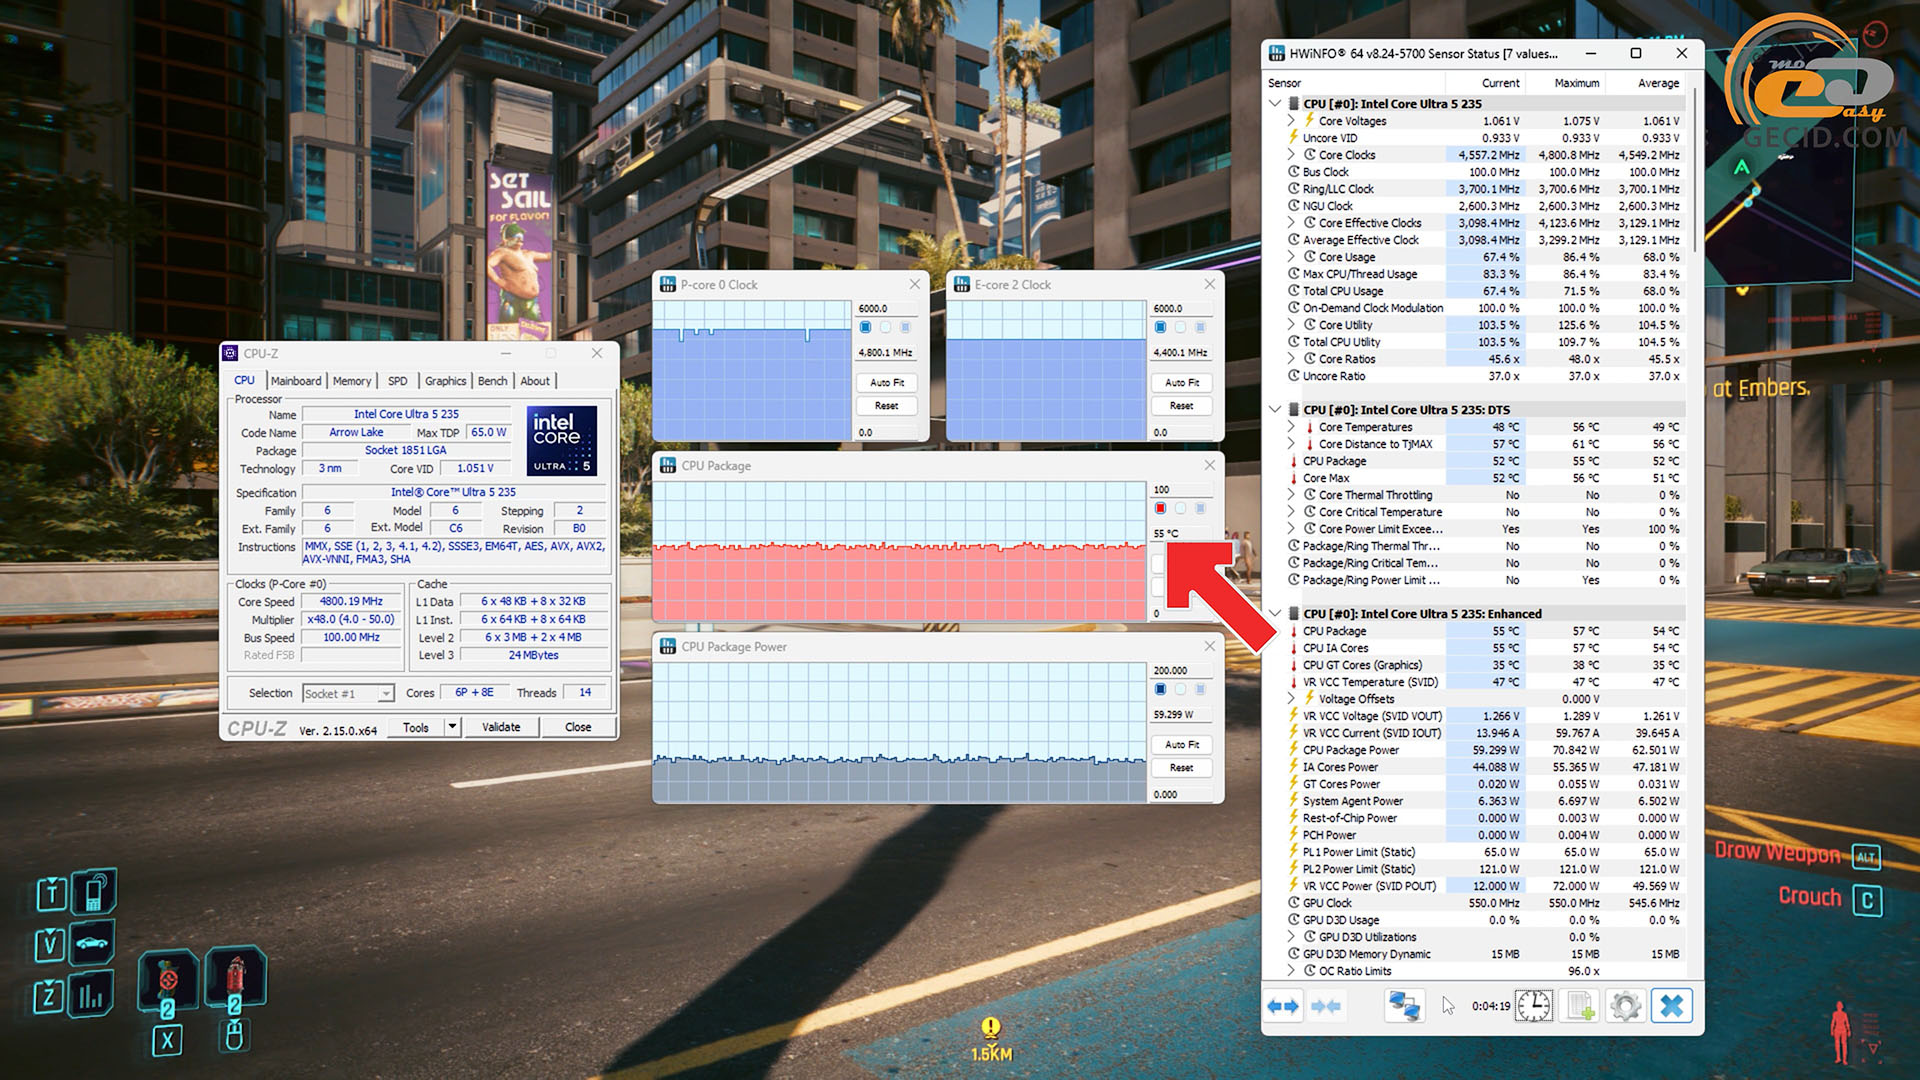
Task: Click the dark blue swatch in P-core 0 Clock graph
Action: pyautogui.click(x=865, y=328)
